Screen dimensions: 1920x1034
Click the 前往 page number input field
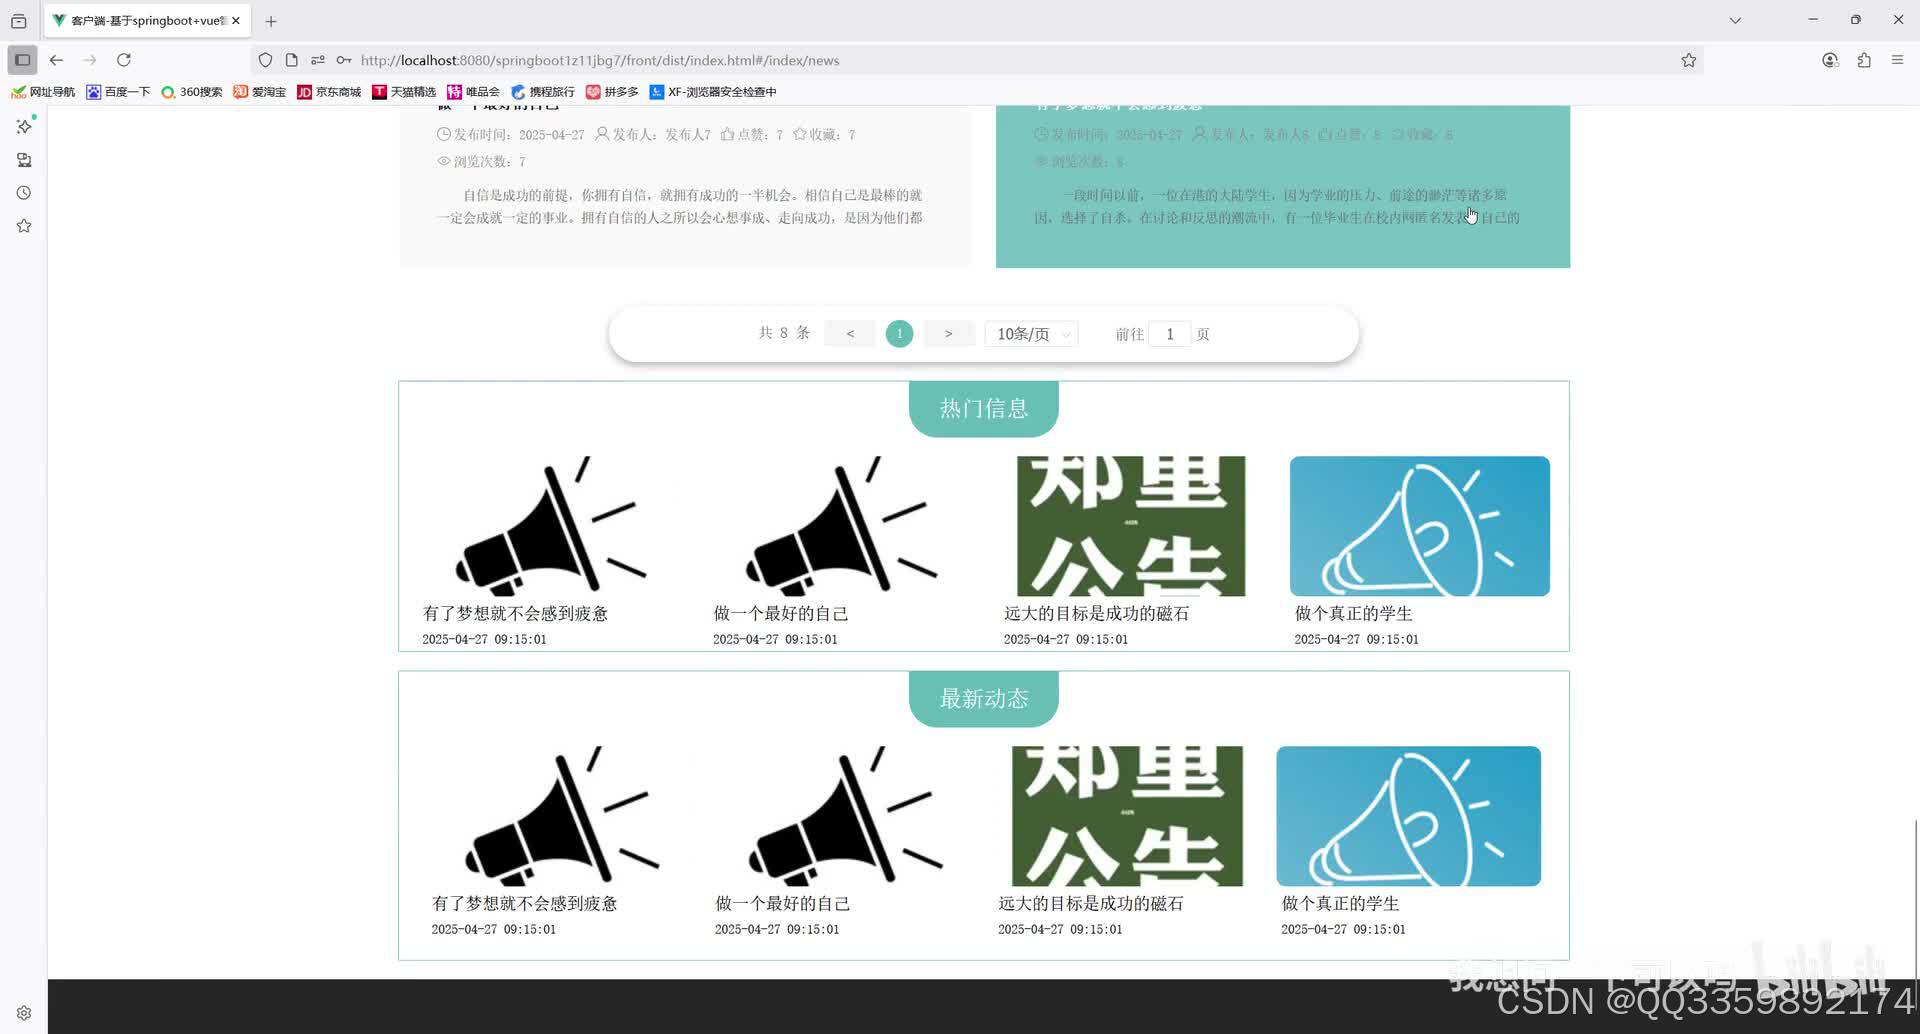tap(1169, 334)
